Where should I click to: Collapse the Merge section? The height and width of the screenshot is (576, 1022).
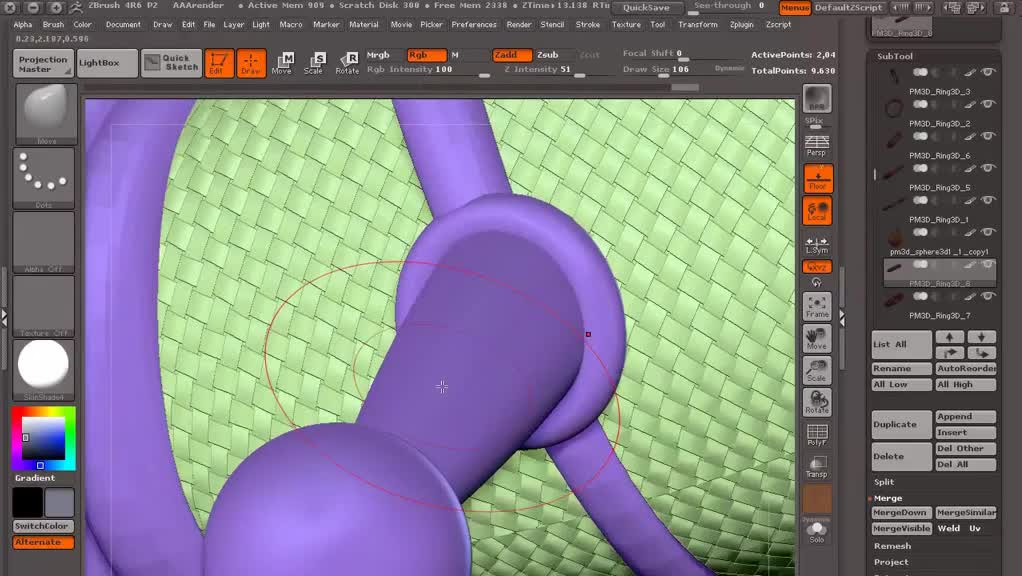[x=888, y=498]
